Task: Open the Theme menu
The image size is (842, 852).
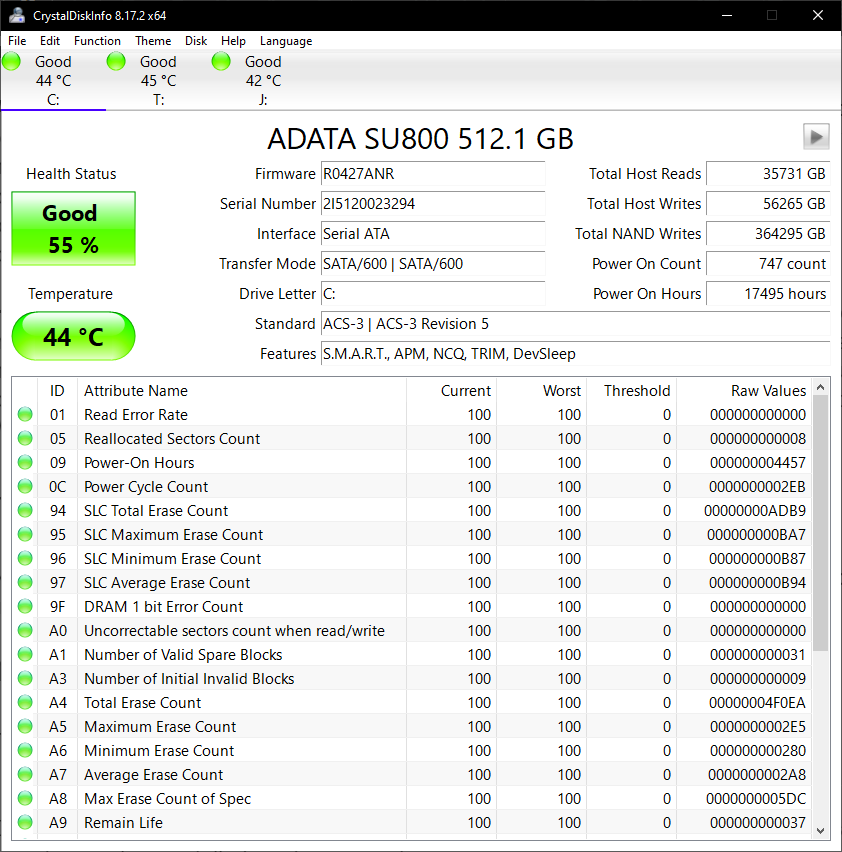Action: coord(153,41)
